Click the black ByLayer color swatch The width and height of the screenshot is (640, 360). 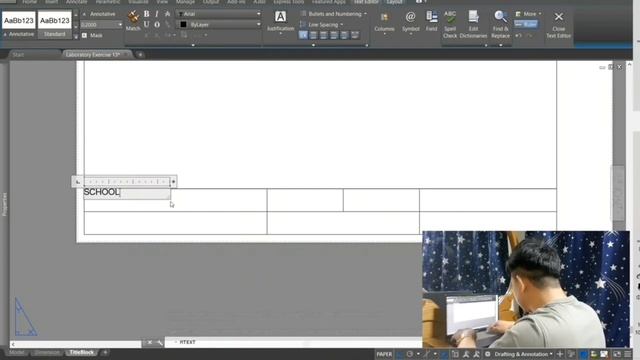tap(183, 24)
